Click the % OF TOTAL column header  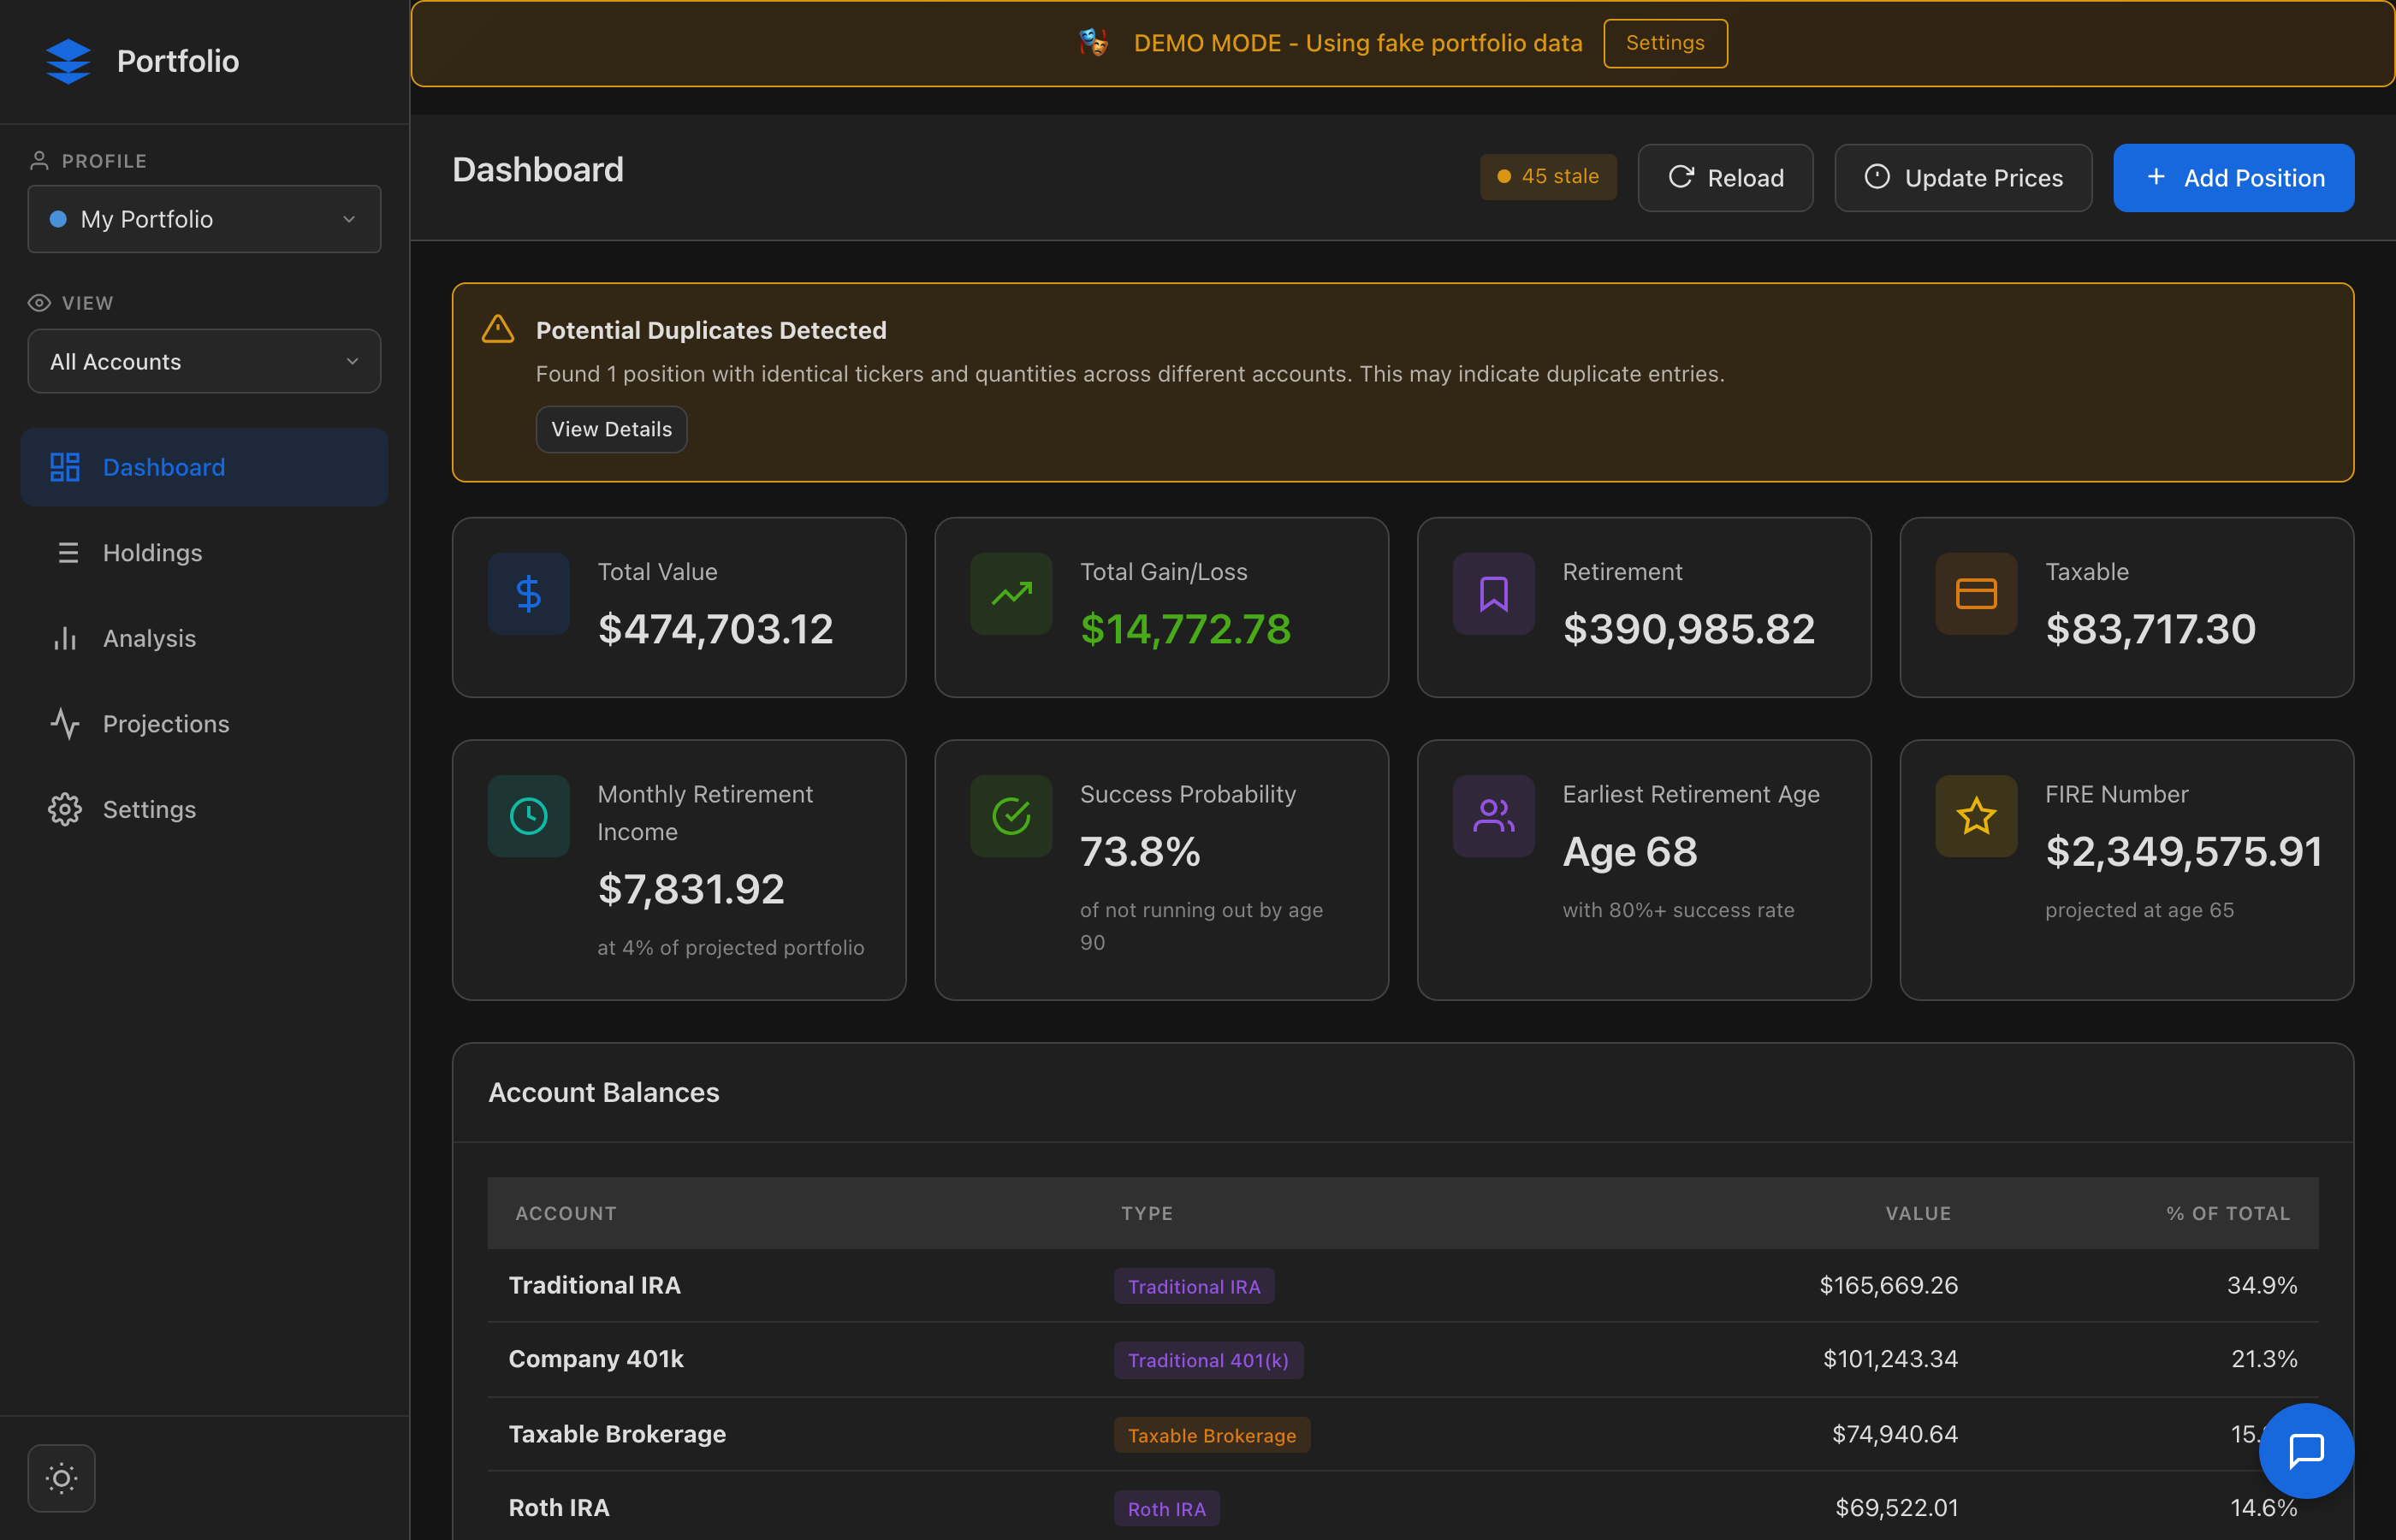tap(2228, 1213)
